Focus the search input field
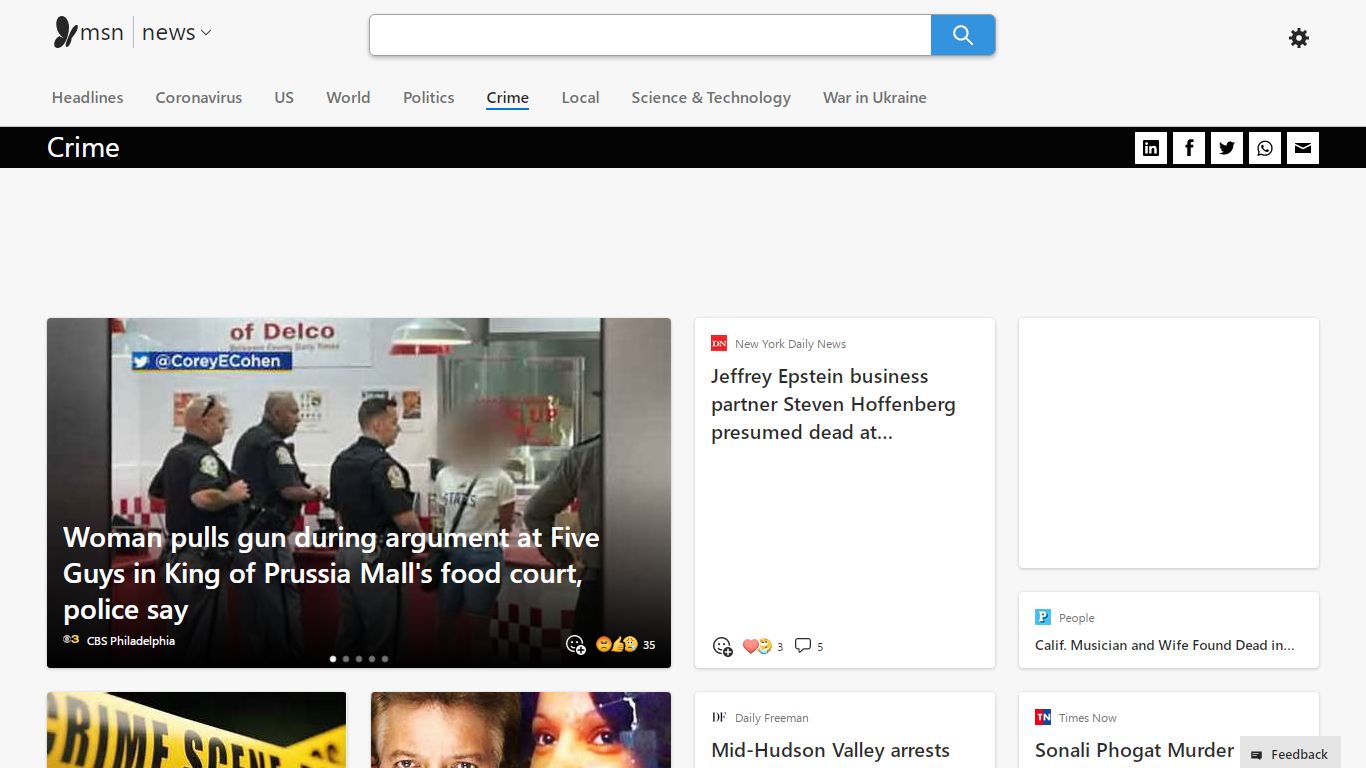 tap(650, 35)
